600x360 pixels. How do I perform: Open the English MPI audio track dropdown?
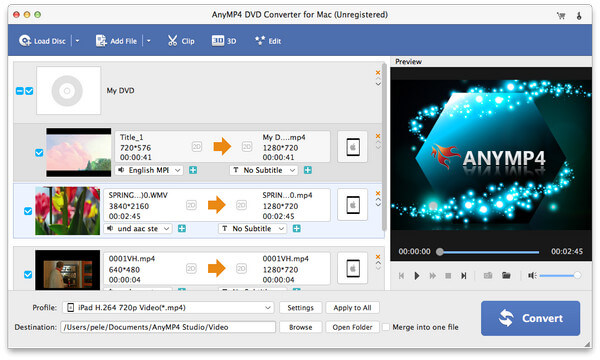(149, 170)
